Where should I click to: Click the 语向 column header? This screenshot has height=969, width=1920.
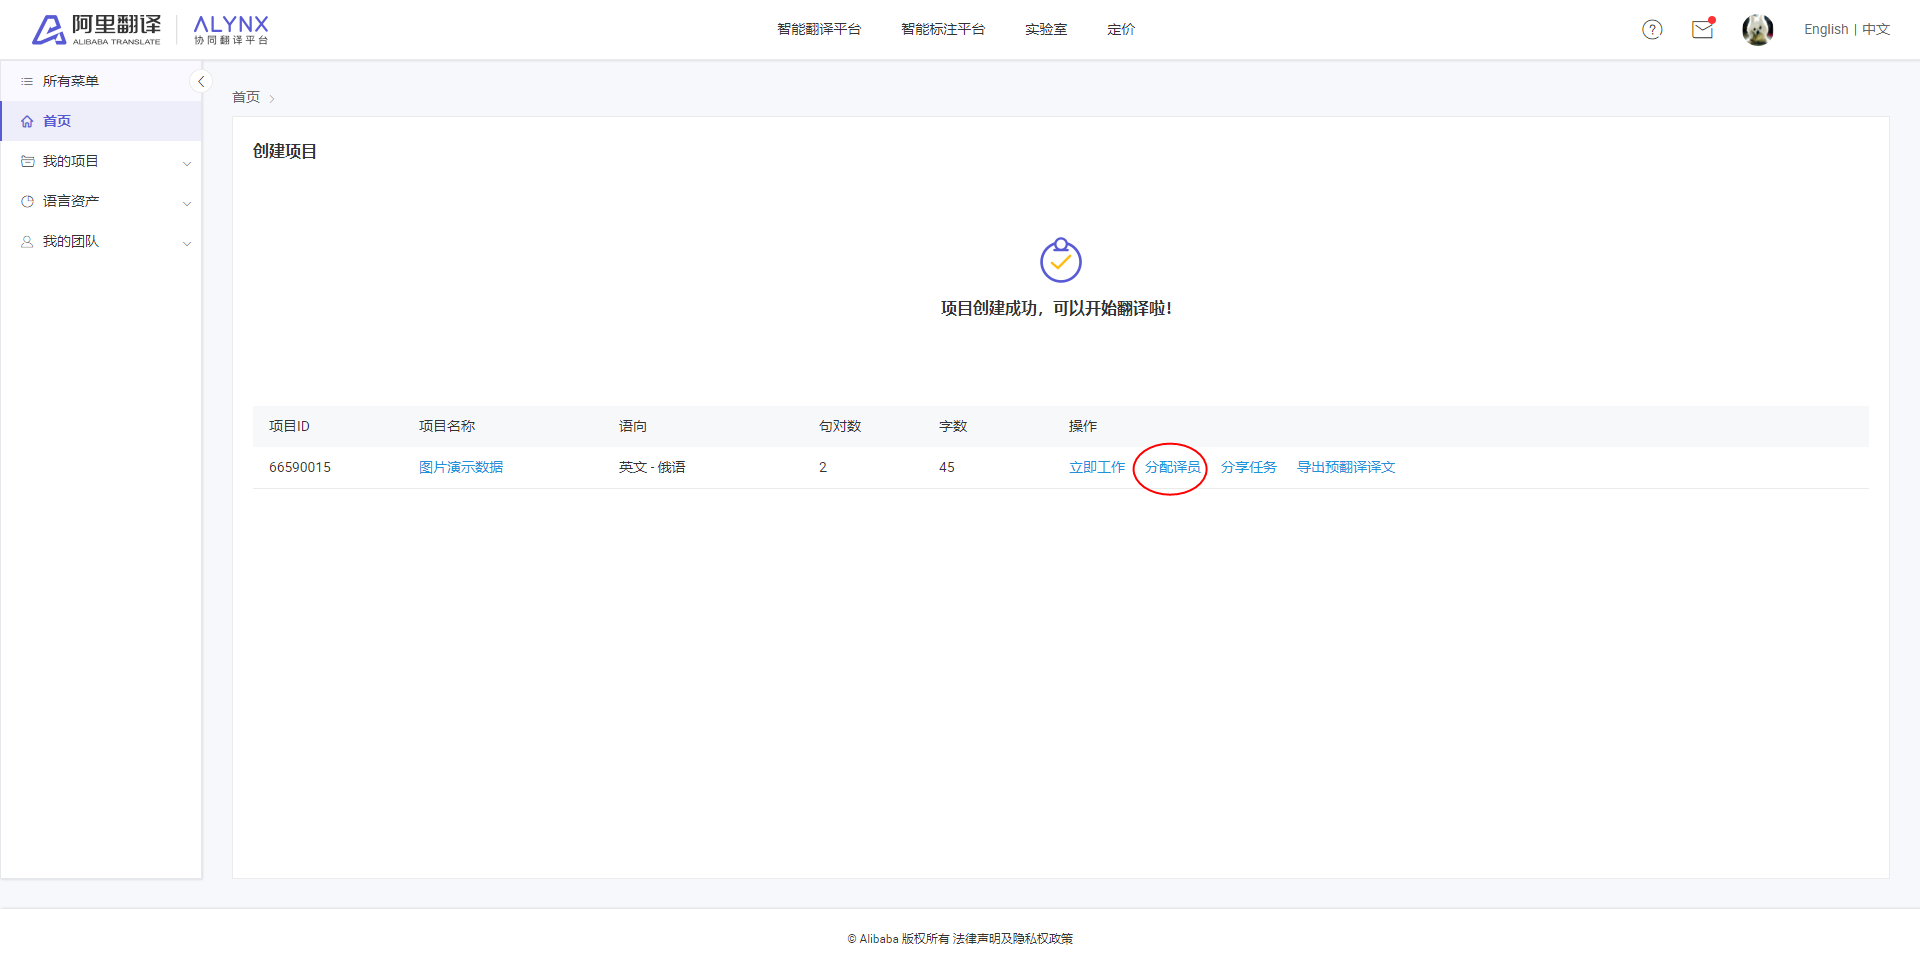(633, 426)
